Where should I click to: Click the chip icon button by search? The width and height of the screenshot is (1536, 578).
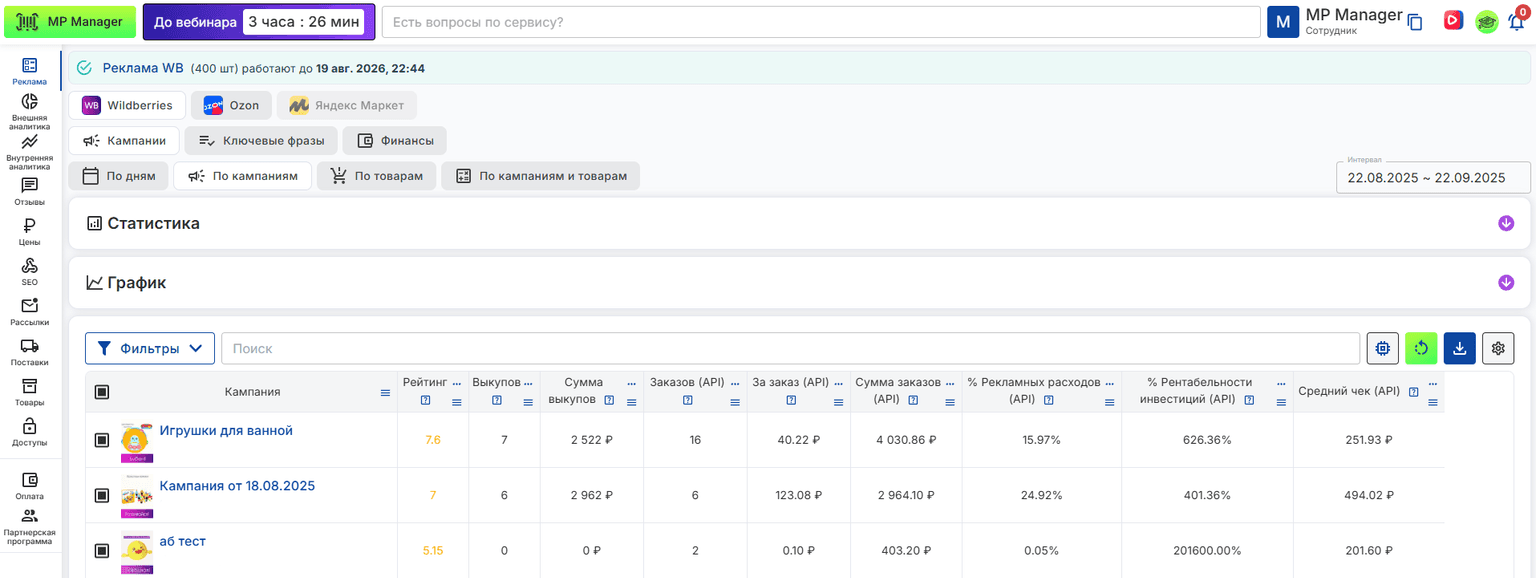pos(1383,348)
